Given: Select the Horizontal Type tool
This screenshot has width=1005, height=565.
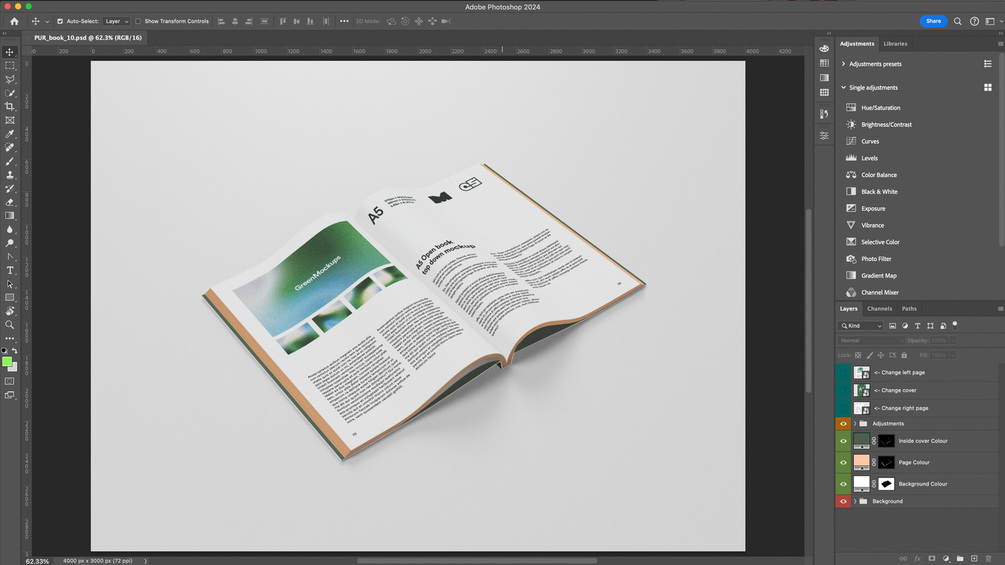Looking at the screenshot, I should pyautogui.click(x=10, y=270).
